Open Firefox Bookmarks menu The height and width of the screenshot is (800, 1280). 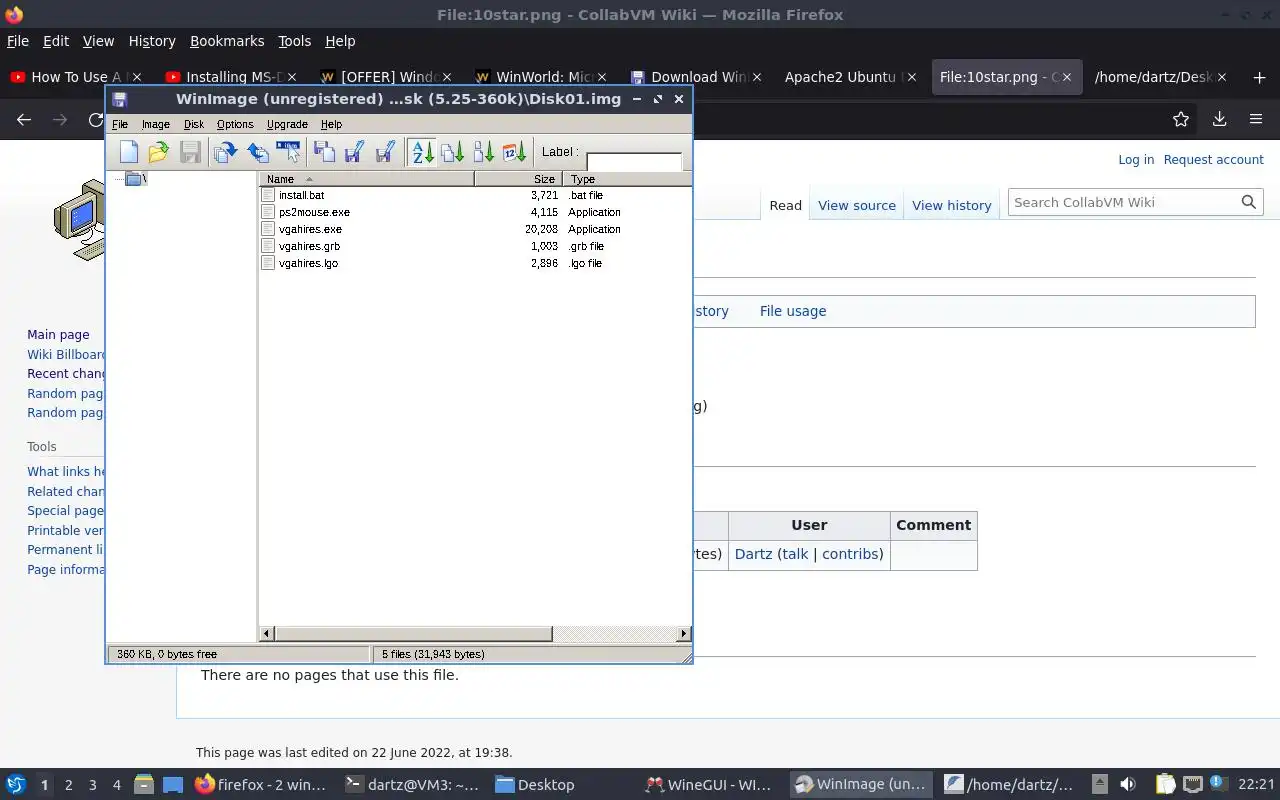227,41
